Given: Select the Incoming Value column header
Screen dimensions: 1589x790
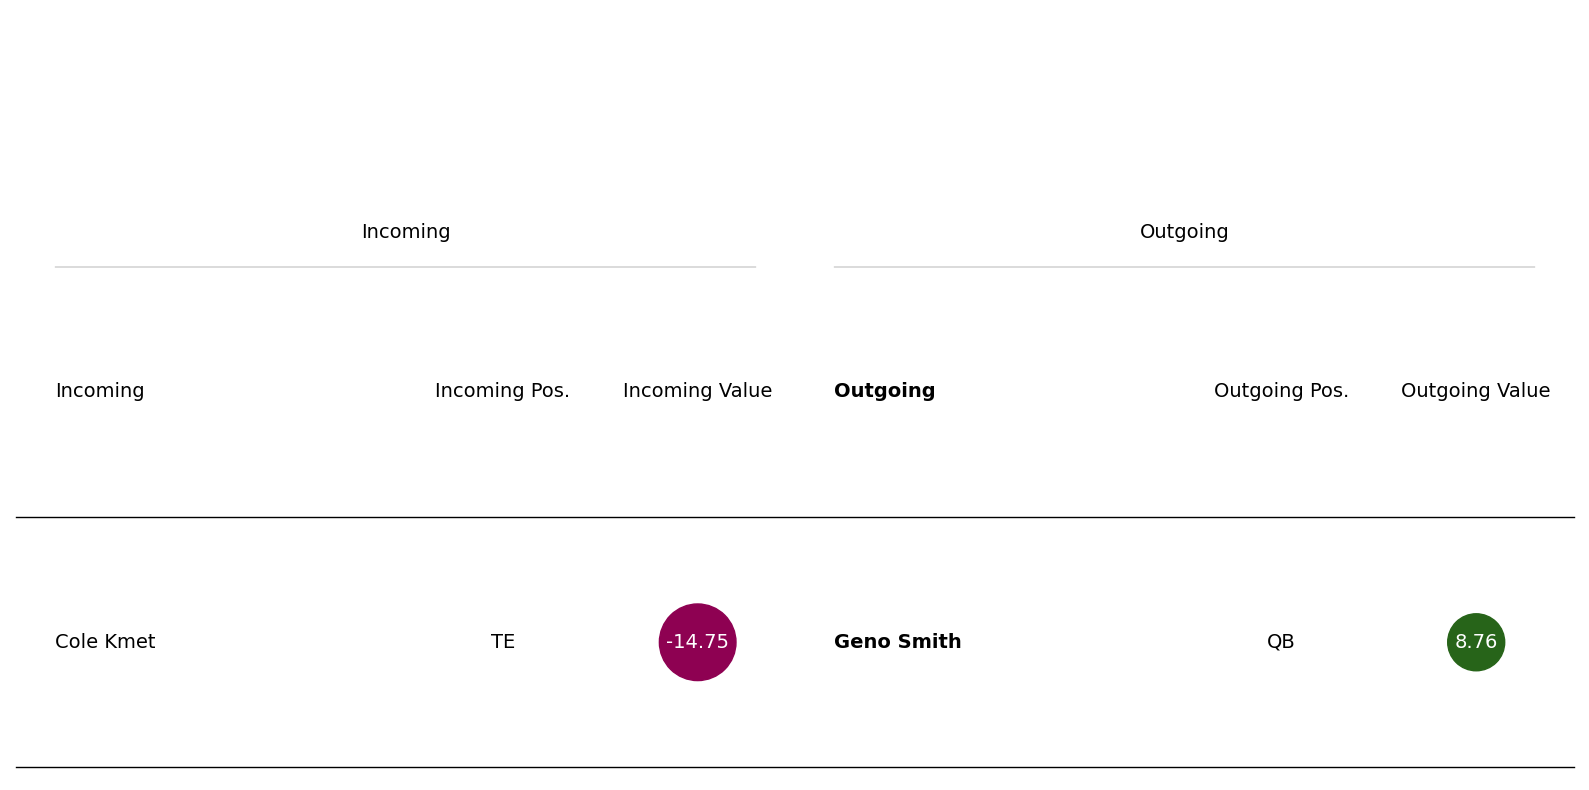Looking at the screenshot, I should point(697,391).
